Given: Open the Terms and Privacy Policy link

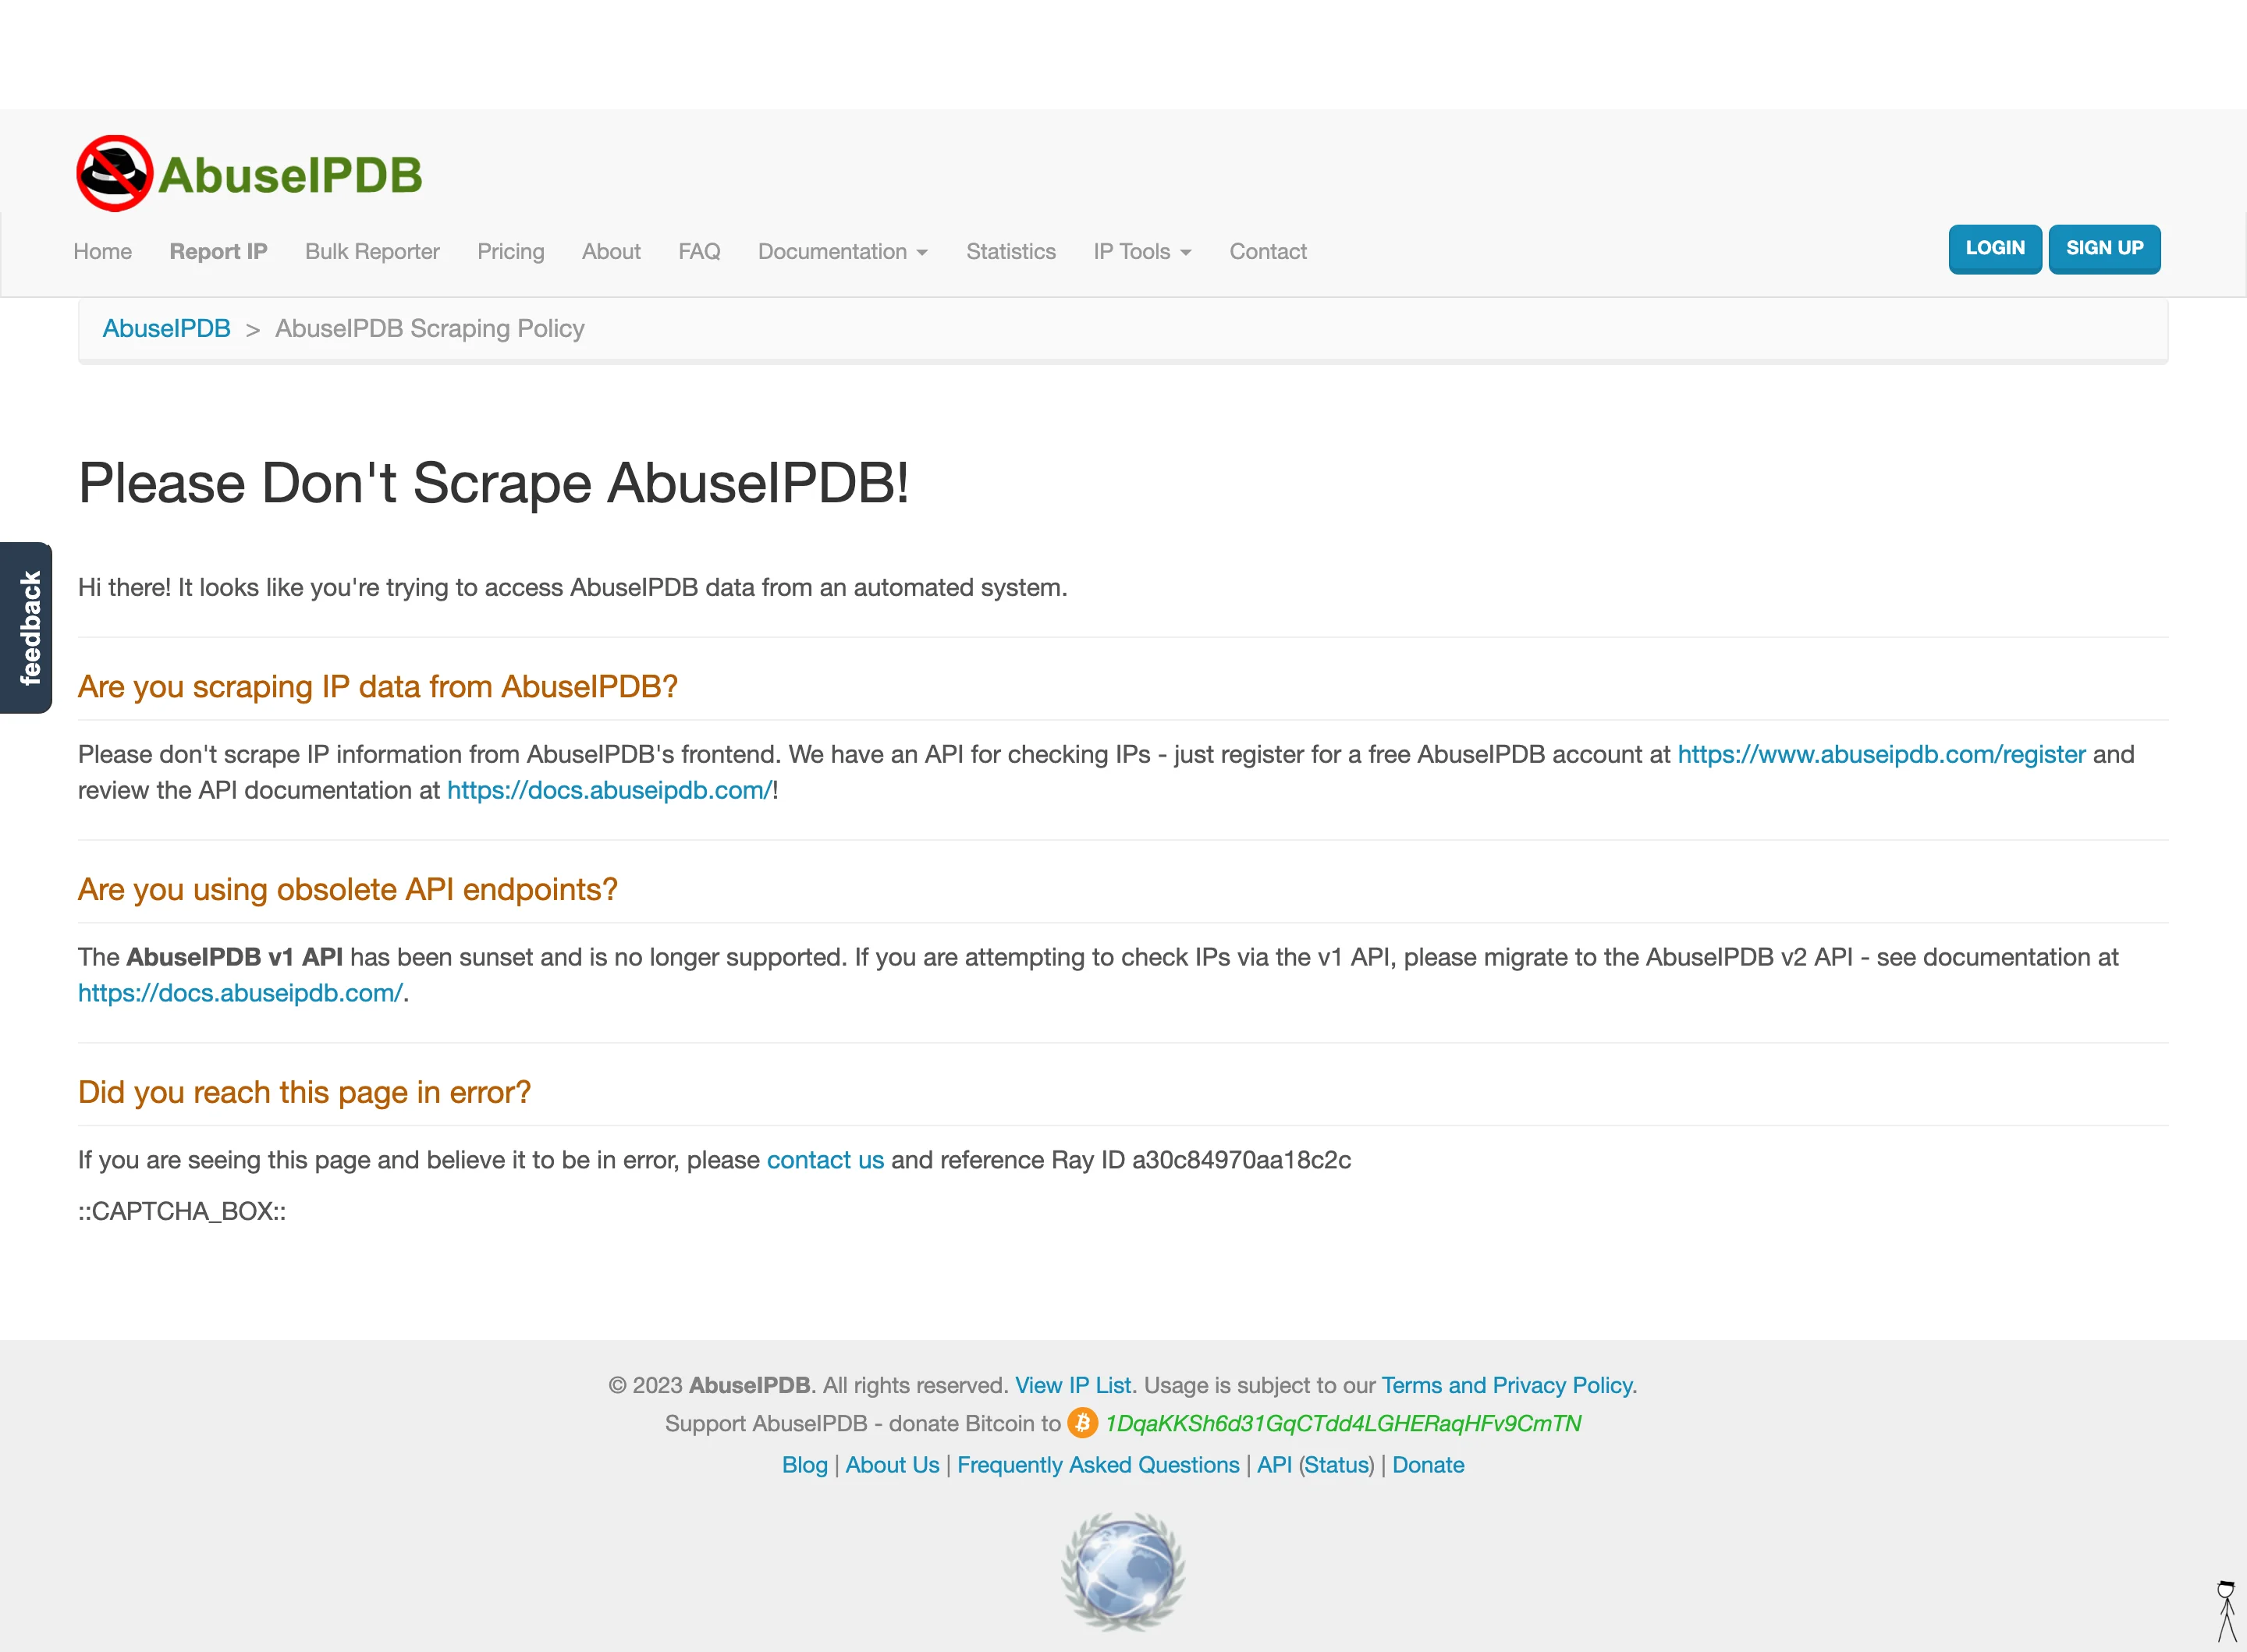Looking at the screenshot, I should (1507, 1385).
